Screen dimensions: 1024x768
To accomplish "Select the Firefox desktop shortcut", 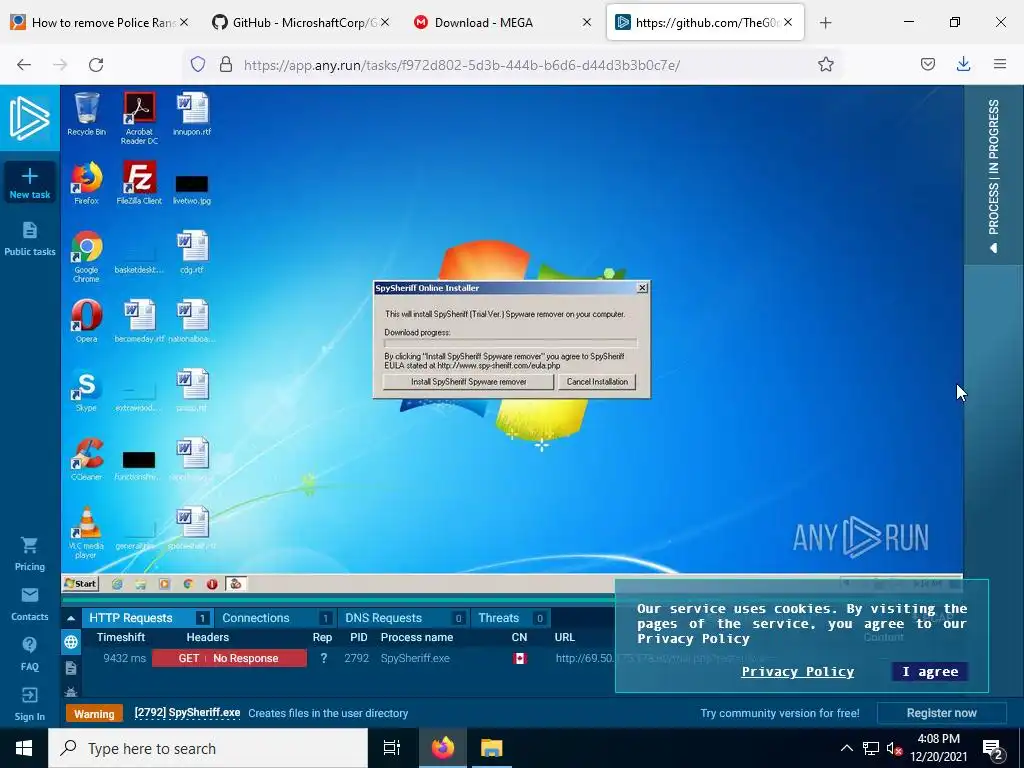I will 86,183.
